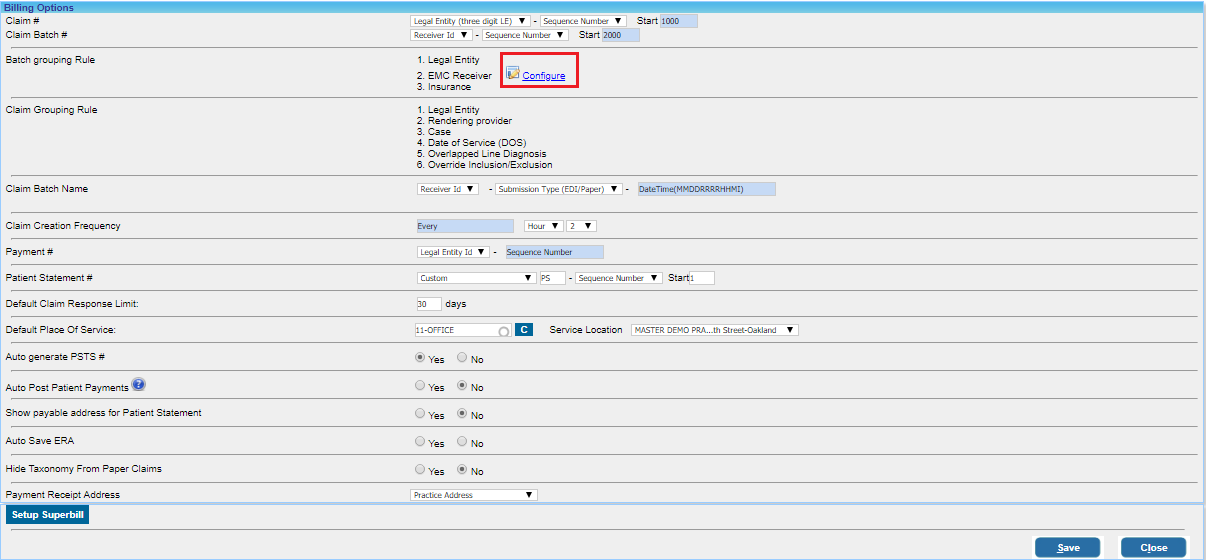Open the Submission Type (EDI/Paper) dropdown
The image size is (1206, 560).
pos(558,189)
